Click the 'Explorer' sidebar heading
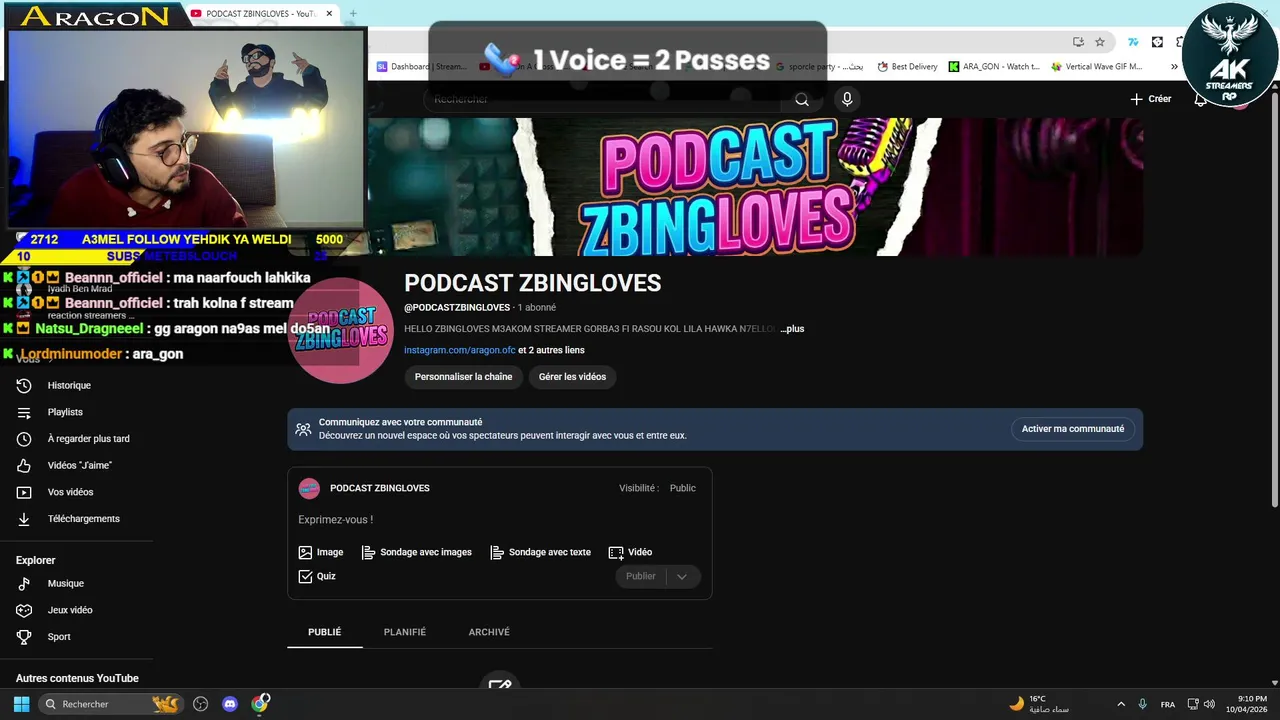The image size is (1280, 720). point(36,560)
